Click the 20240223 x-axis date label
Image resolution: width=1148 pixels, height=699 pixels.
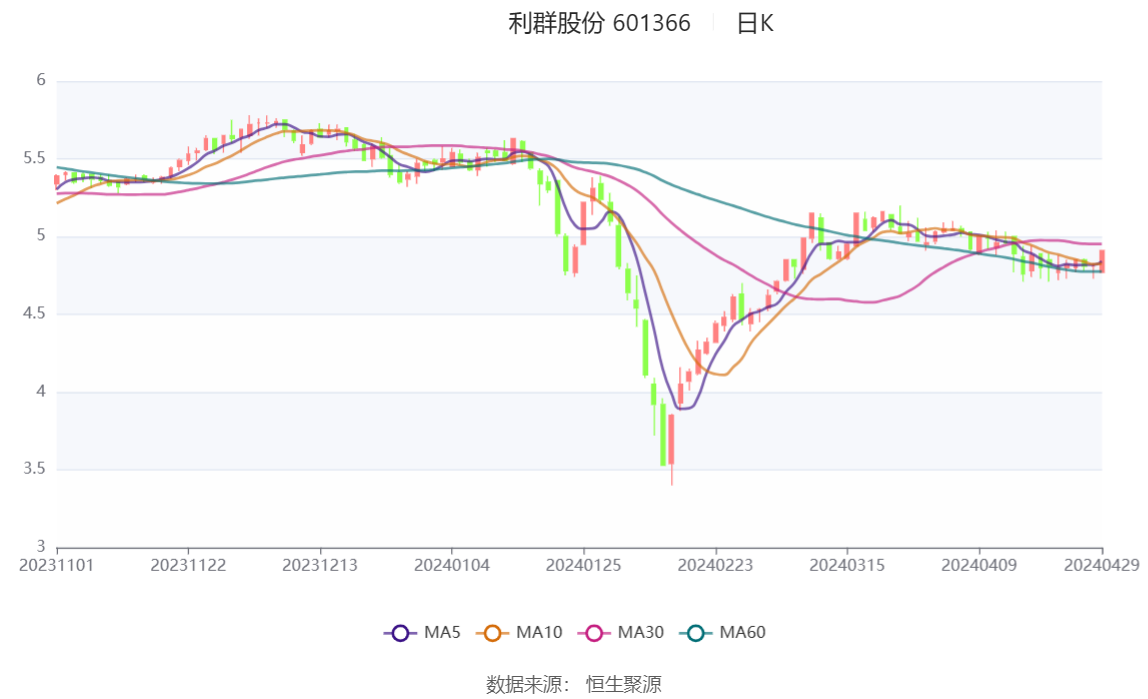coord(715,566)
